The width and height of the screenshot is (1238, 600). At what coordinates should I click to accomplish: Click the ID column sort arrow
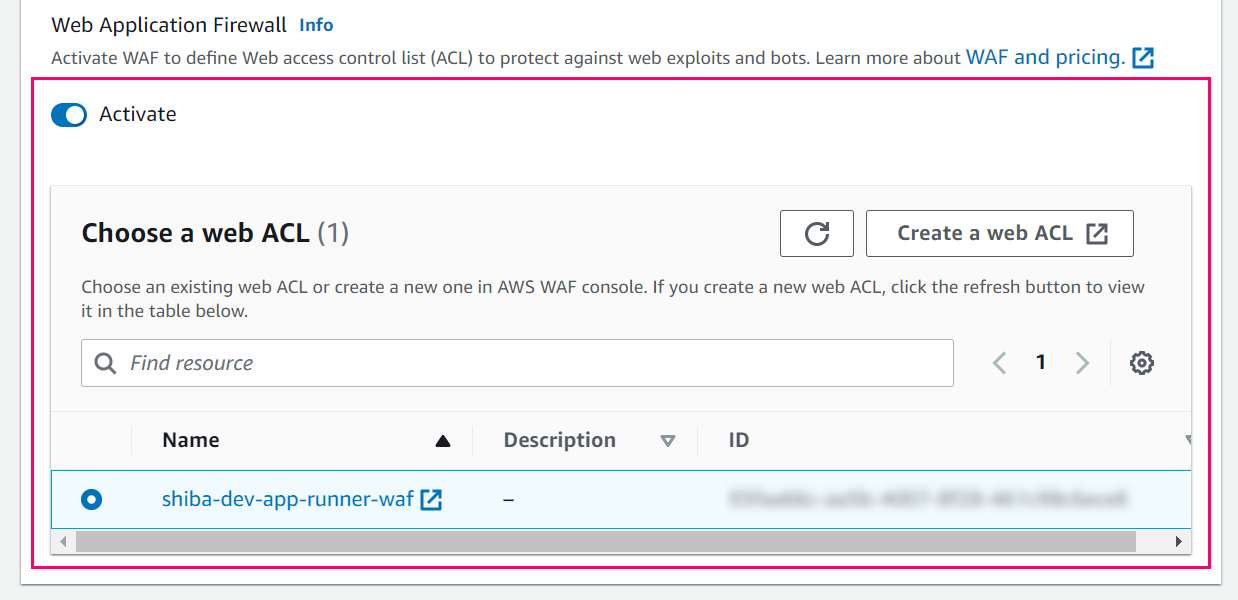pos(1188,441)
